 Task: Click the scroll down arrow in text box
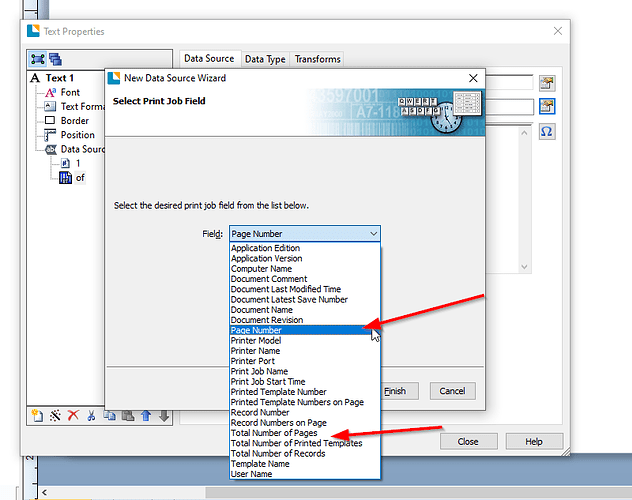pyautogui.click(x=524, y=267)
